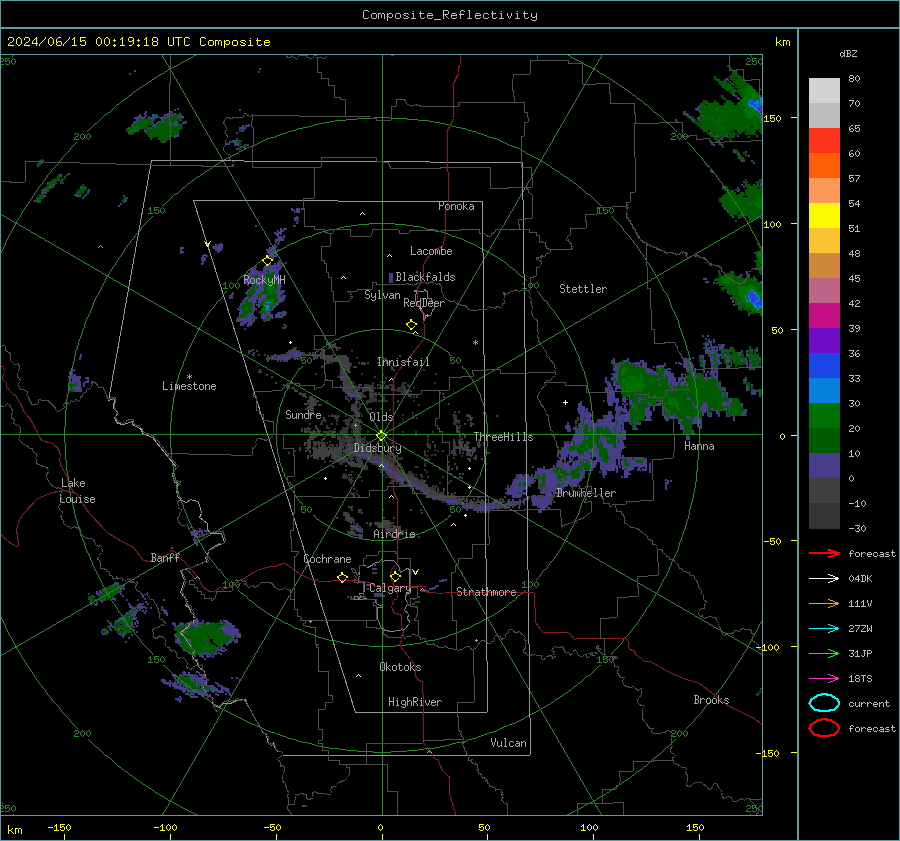Click the Calgary city label
Image resolution: width=900 pixels, height=841 pixels.
[x=390, y=588]
